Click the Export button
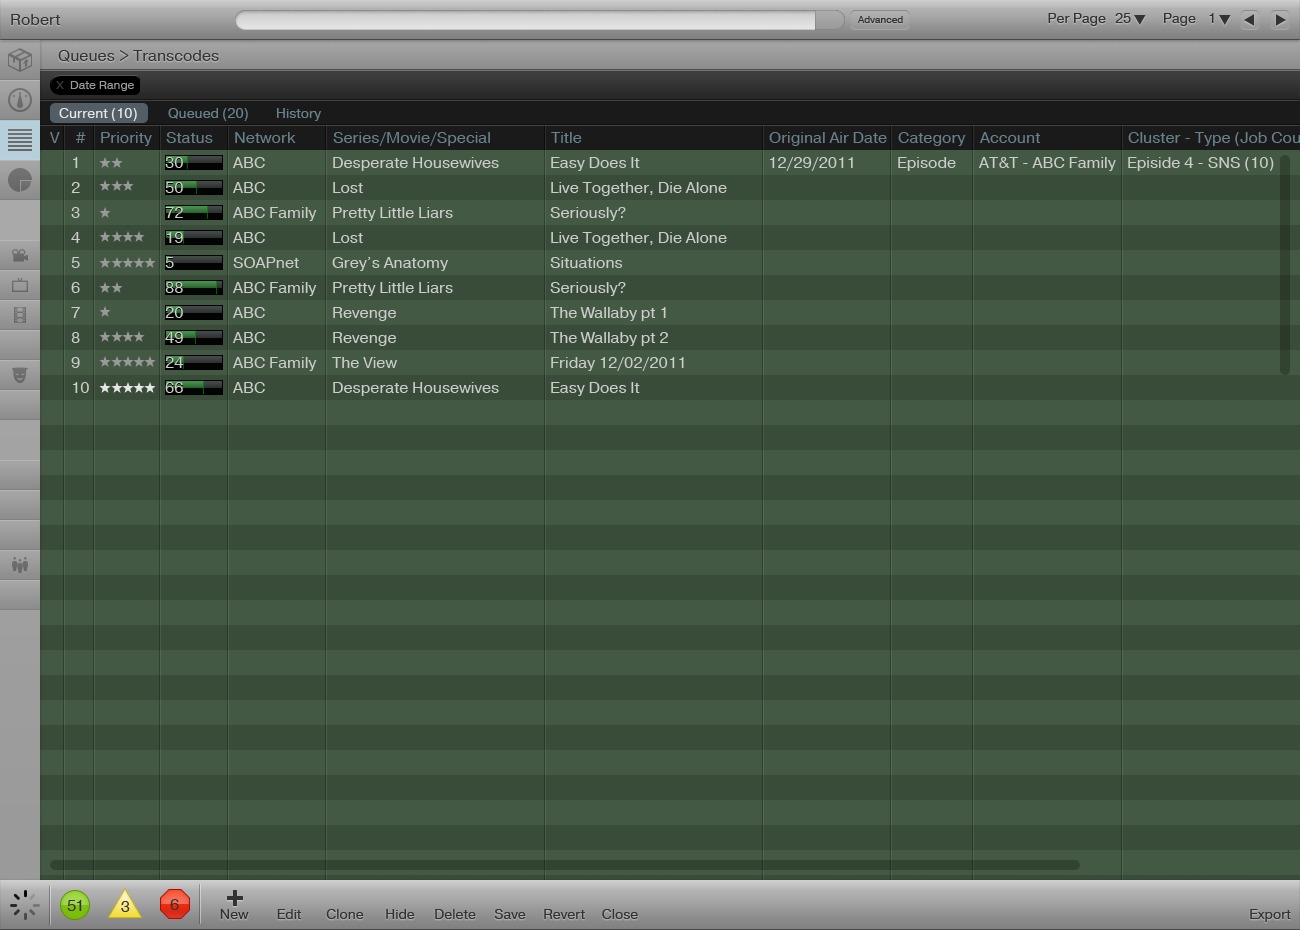1300x930 pixels. [1269, 914]
